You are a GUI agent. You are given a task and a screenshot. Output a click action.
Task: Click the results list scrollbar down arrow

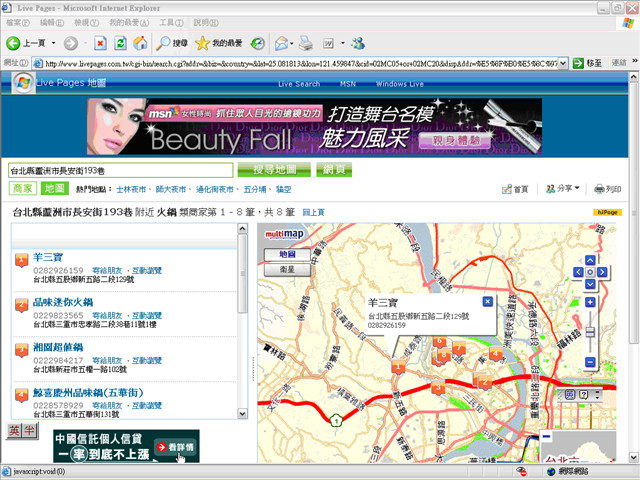click(242, 413)
